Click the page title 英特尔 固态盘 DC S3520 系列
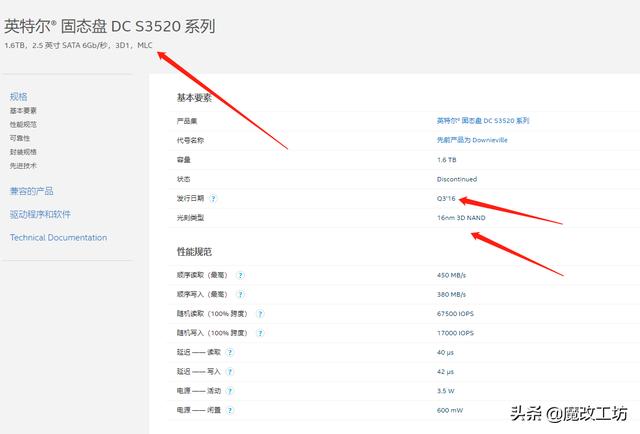The width and height of the screenshot is (640, 434). (109, 26)
